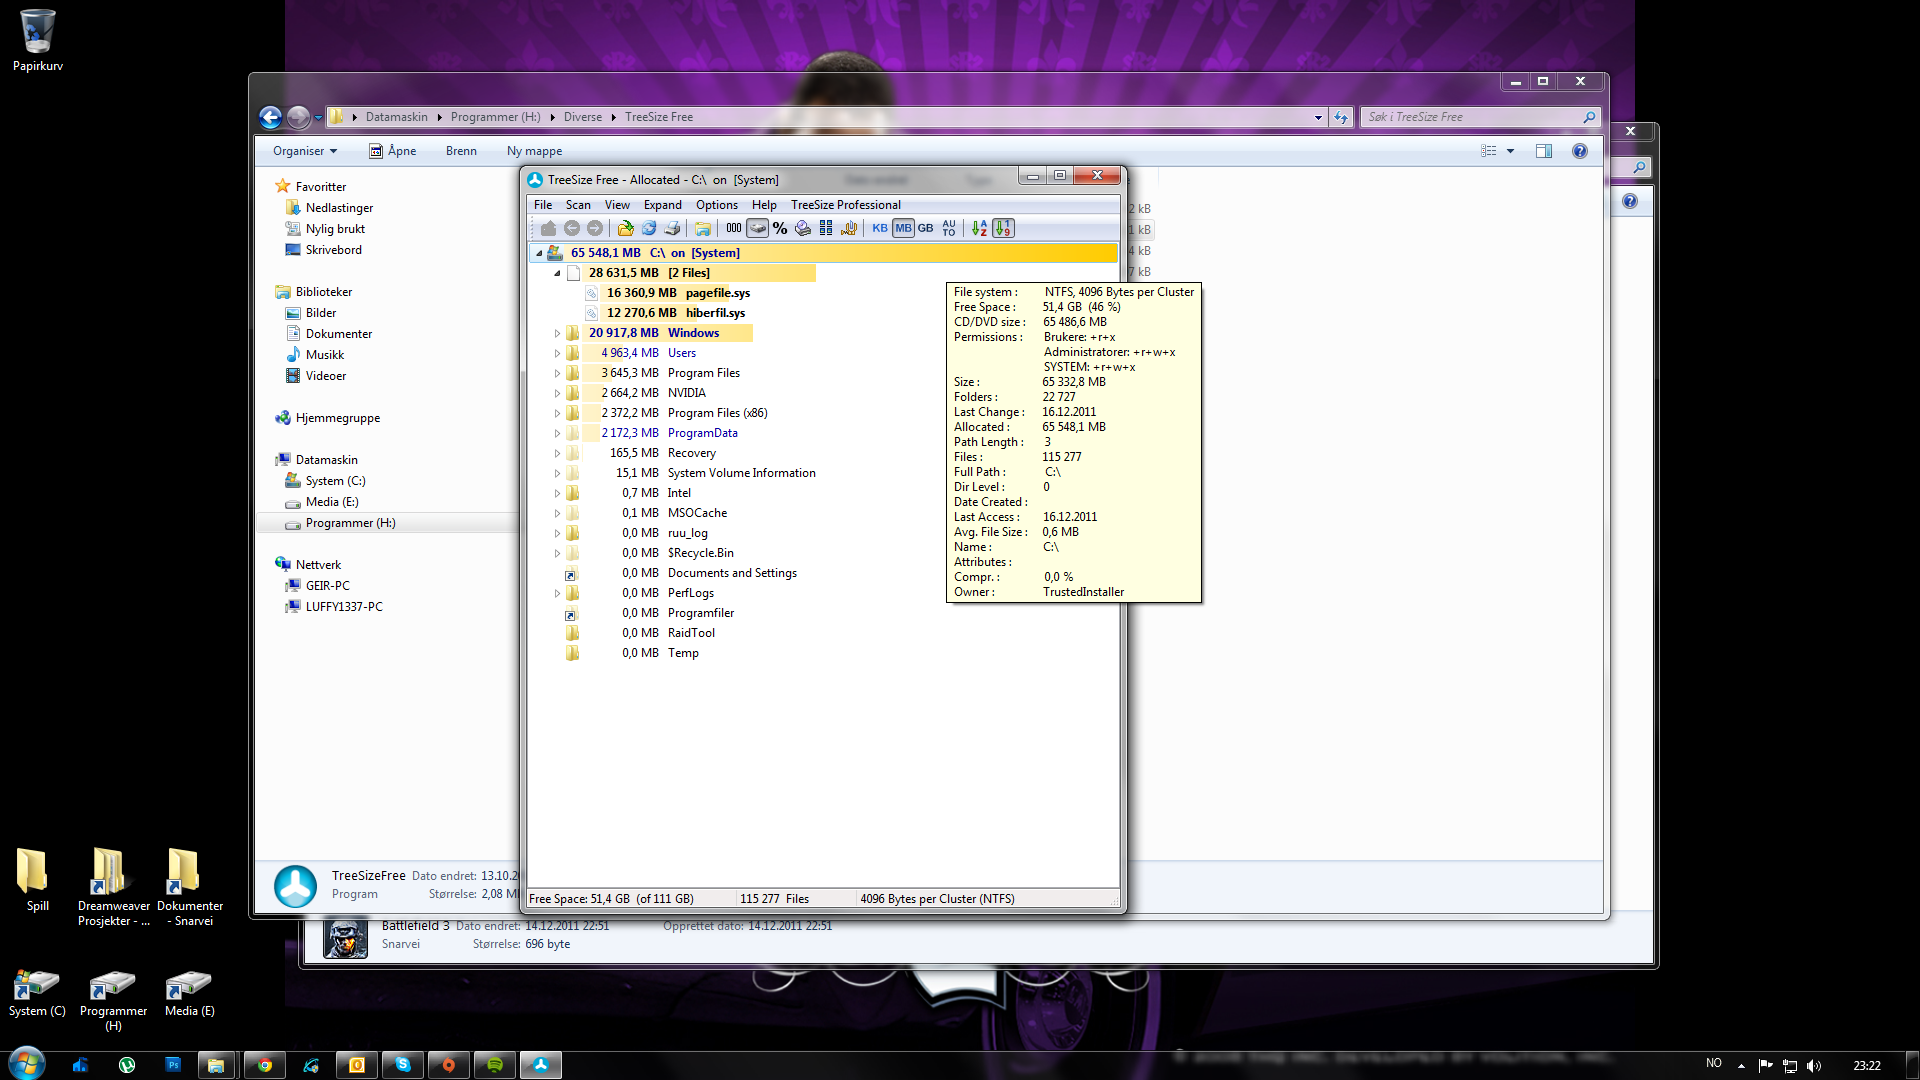Switch to percent view mode icon

click(780, 228)
